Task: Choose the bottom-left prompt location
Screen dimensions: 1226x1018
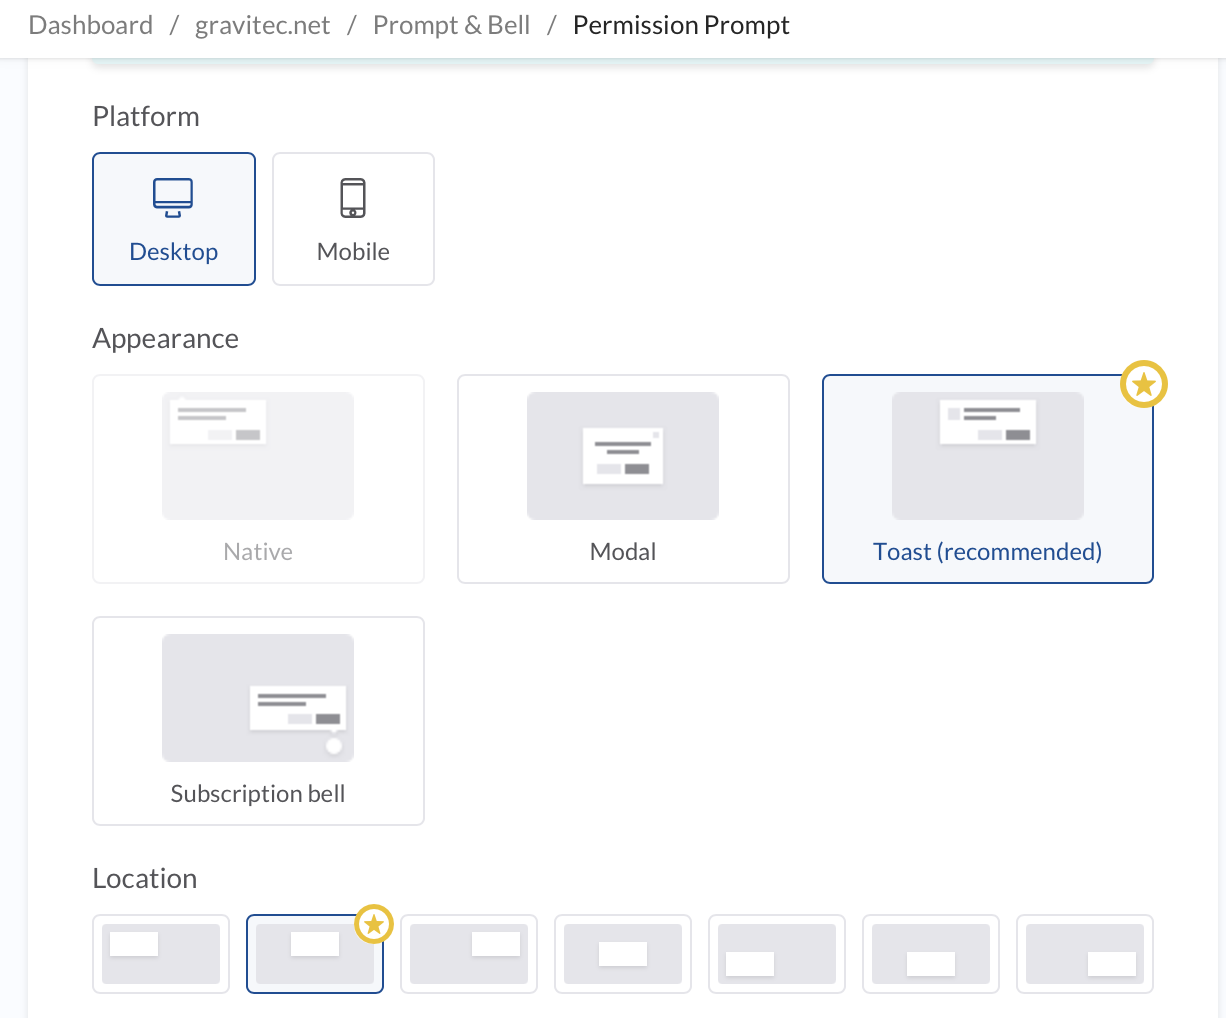Action: (x=777, y=954)
